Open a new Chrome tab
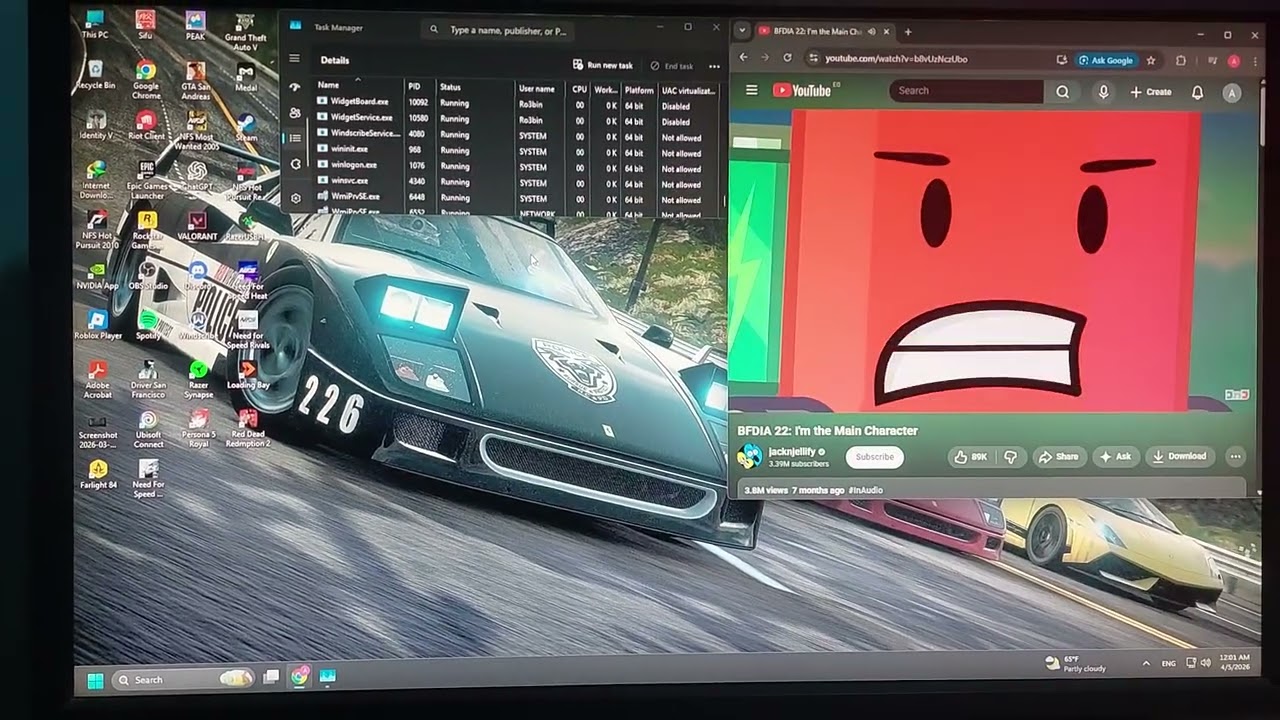This screenshot has height=720, width=1280. pyautogui.click(x=908, y=32)
